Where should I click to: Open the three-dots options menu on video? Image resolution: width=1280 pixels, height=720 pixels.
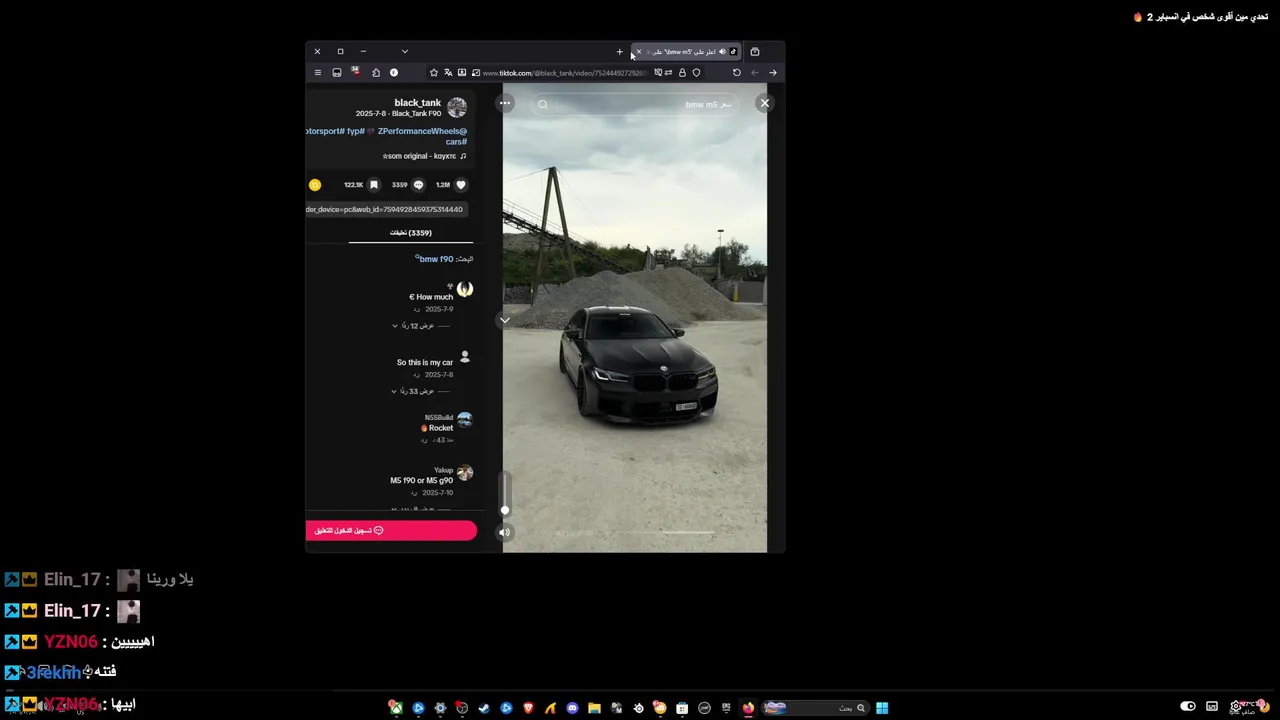click(x=505, y=103)
